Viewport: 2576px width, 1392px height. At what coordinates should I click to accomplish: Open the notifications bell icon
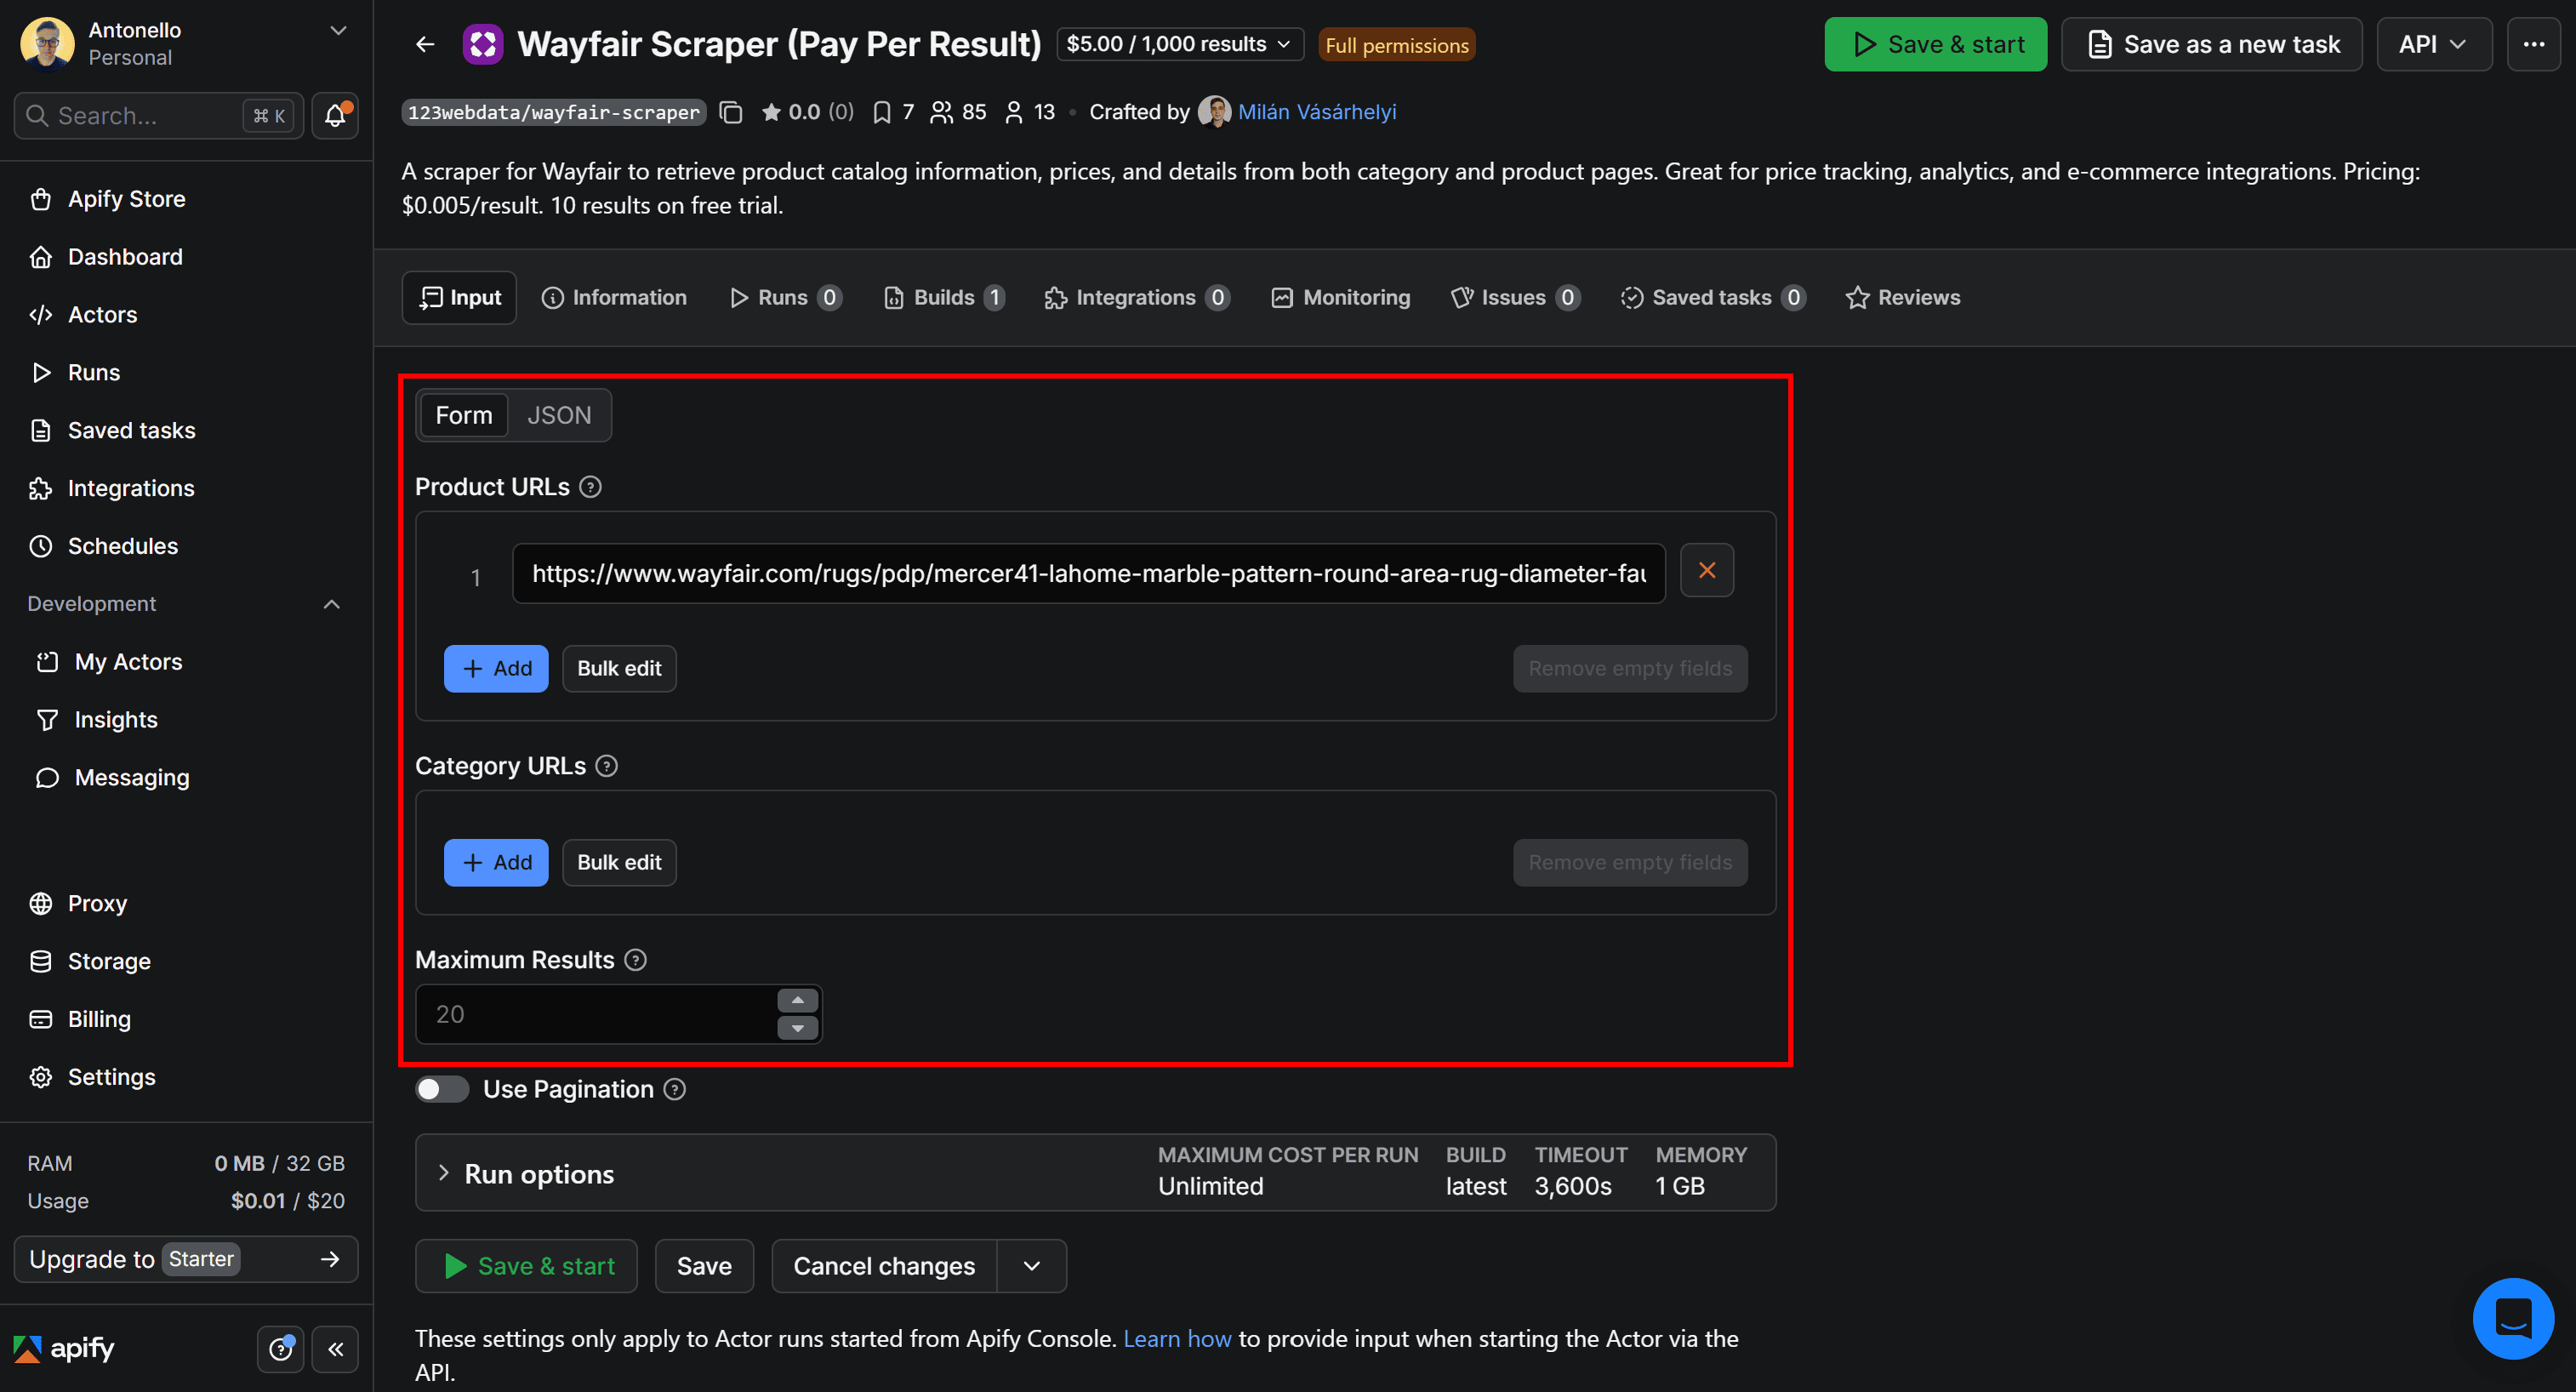(335, 116)
